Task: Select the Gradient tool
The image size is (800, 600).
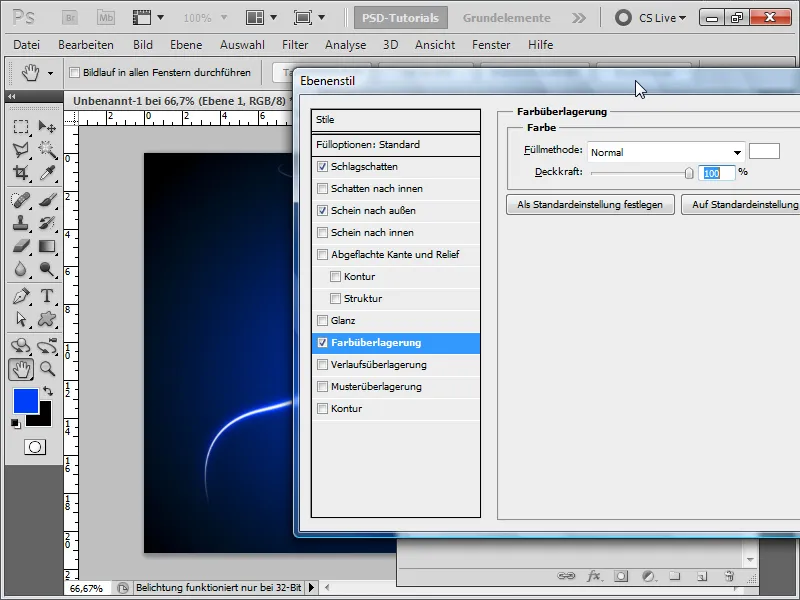Action: click(47, 246)
